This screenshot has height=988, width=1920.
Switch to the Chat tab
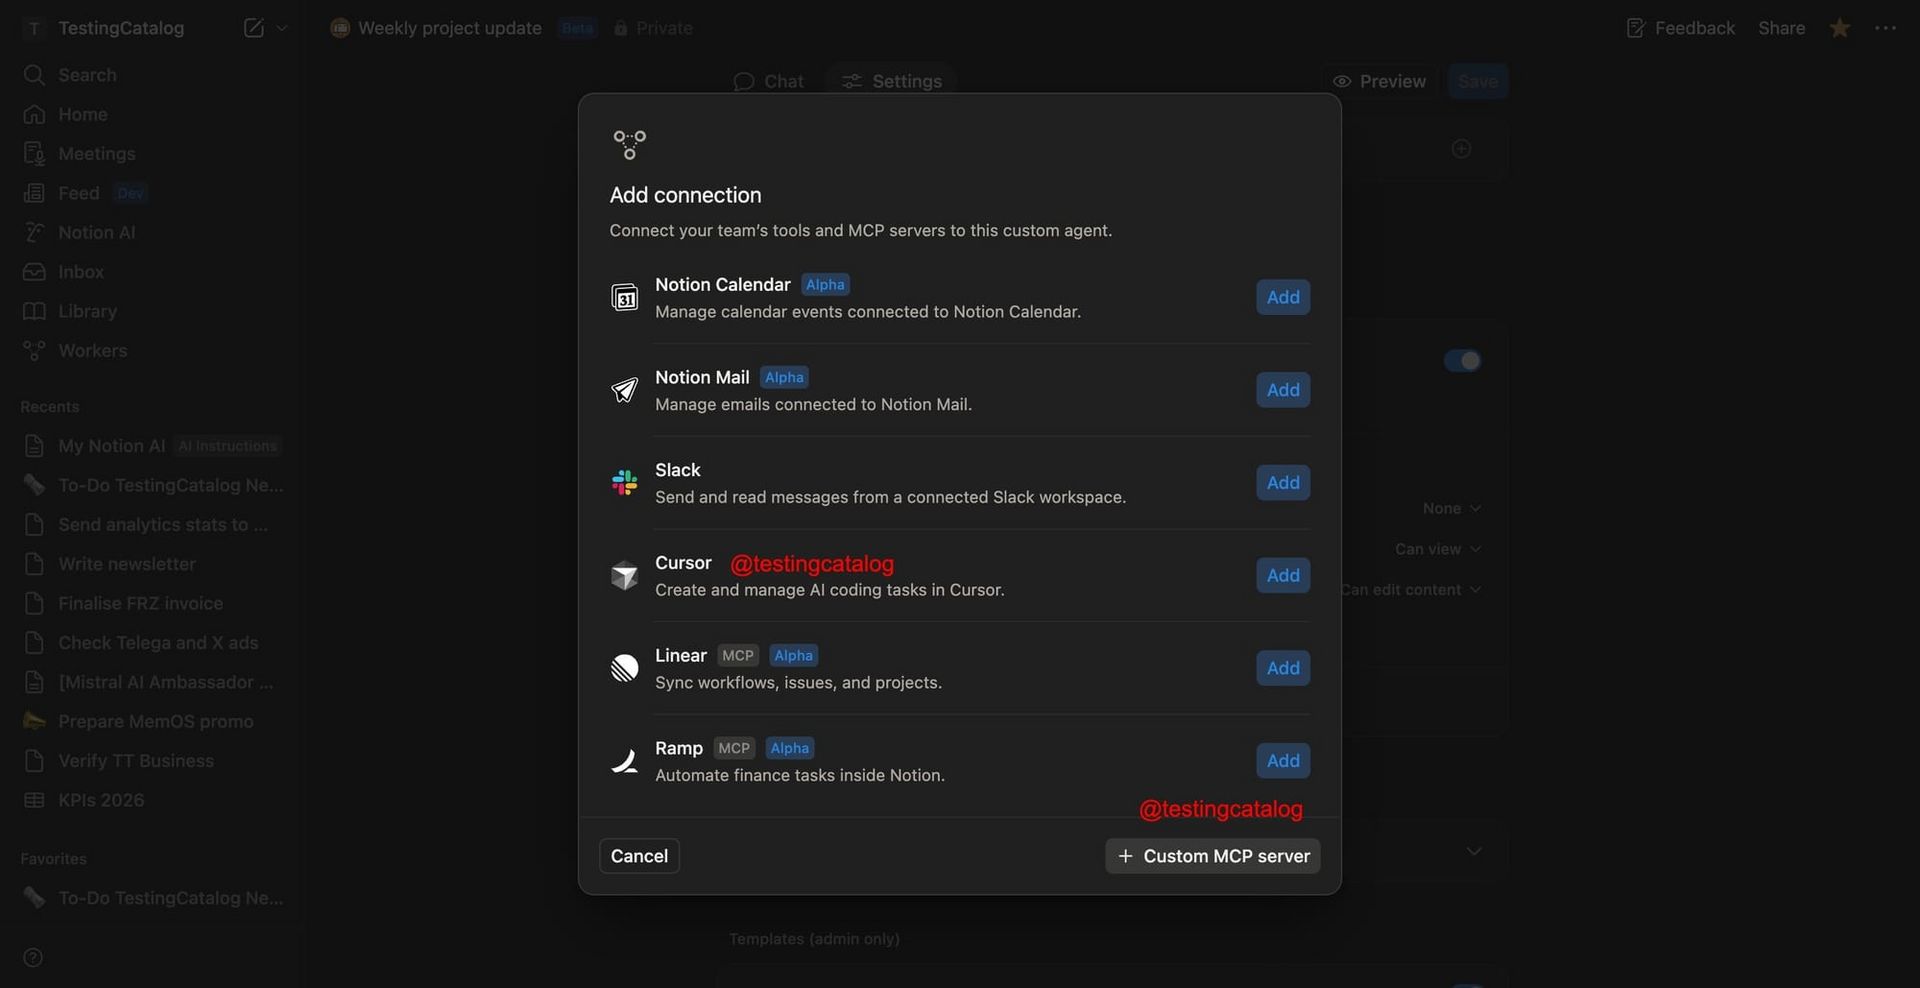point(768,81)
